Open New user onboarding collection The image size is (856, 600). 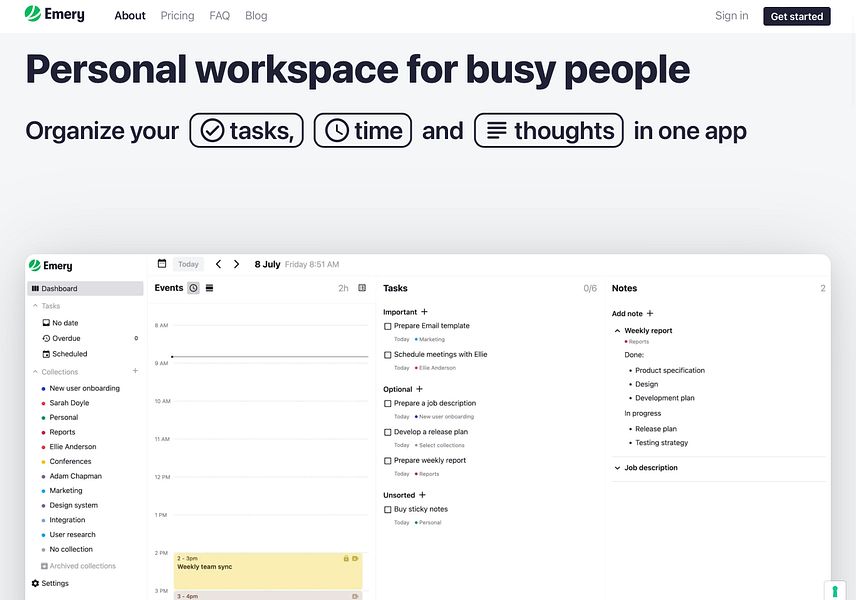[84, 388]
